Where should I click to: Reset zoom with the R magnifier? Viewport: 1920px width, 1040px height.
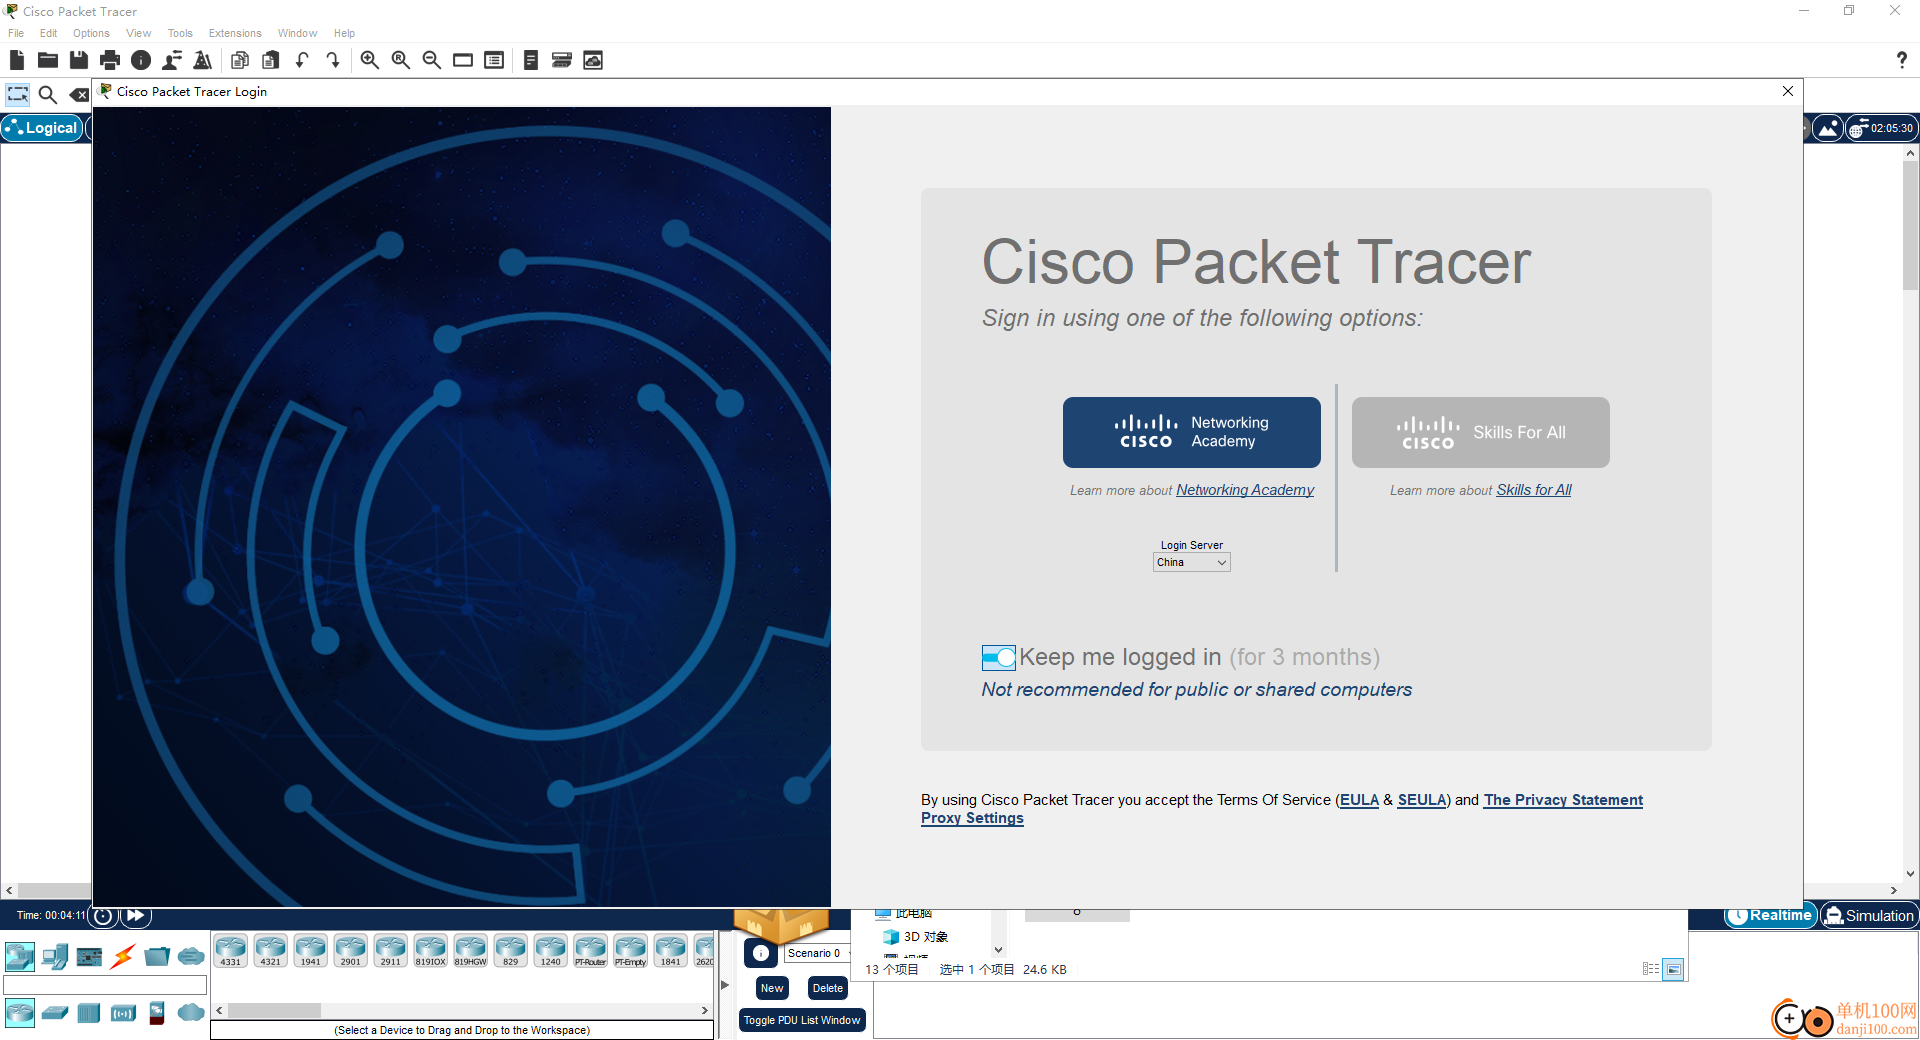[401, 60]
